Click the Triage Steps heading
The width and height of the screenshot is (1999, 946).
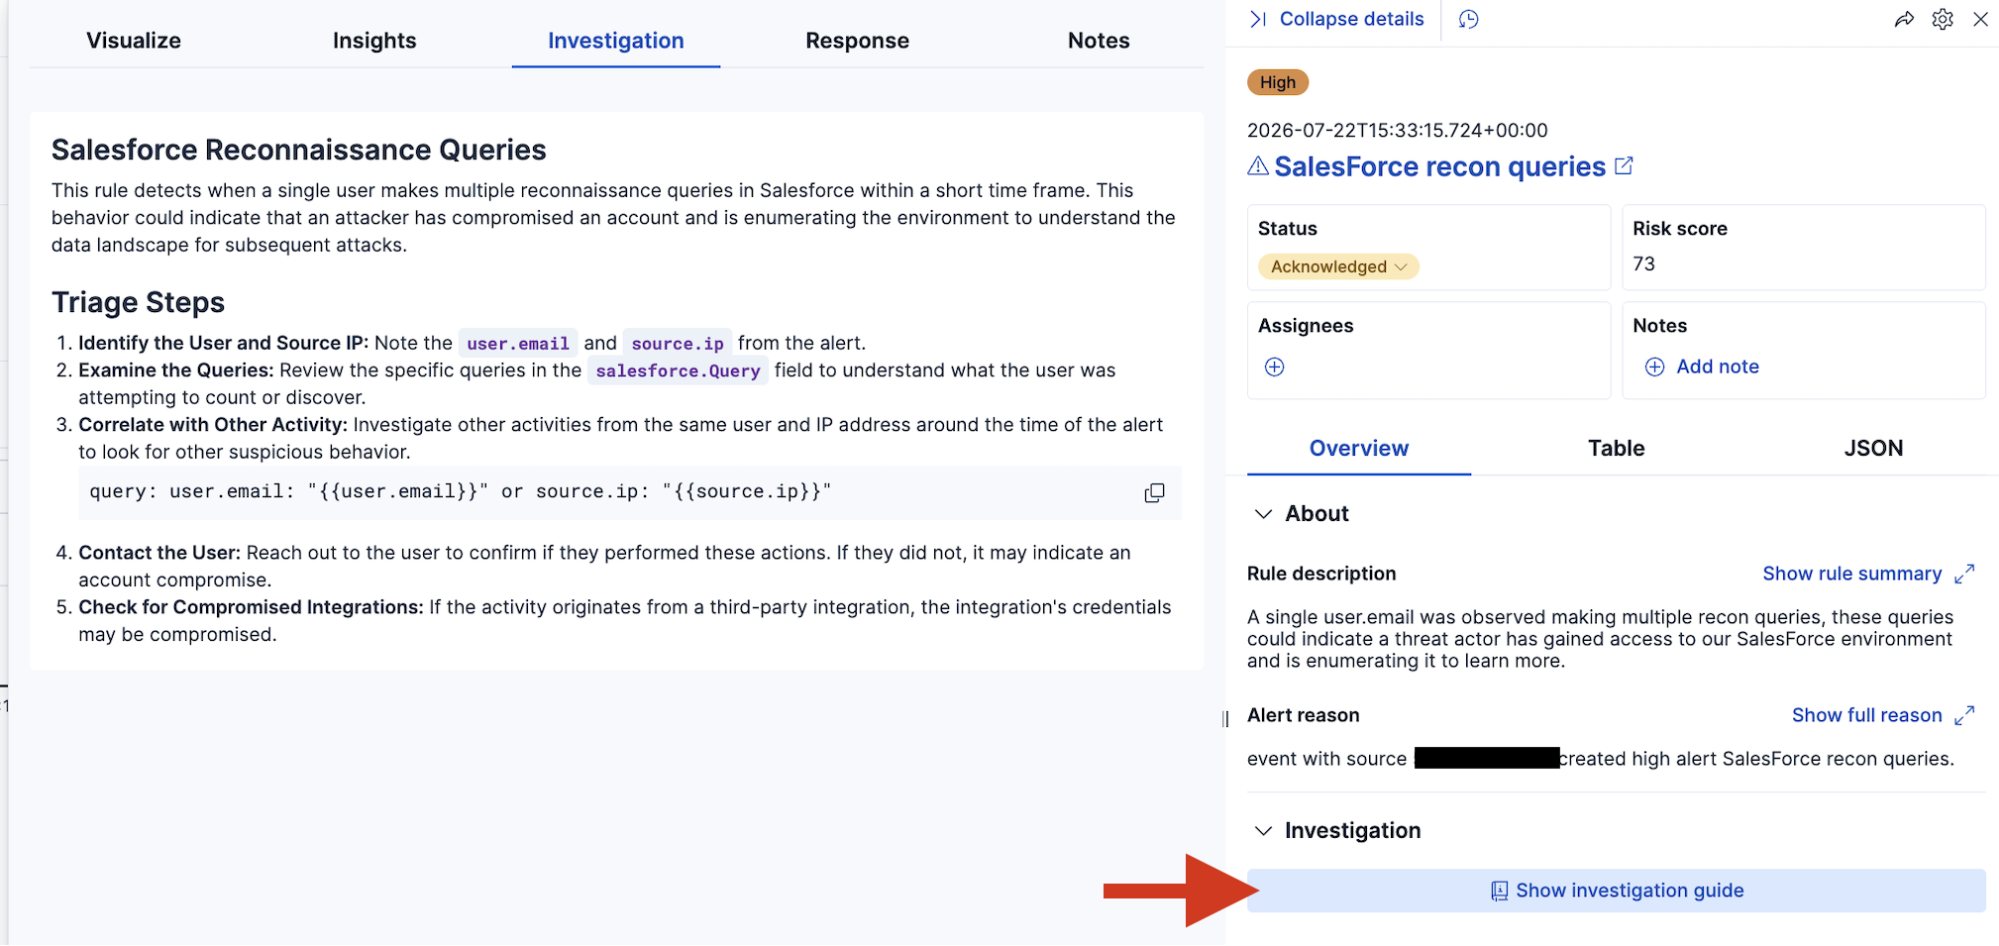point(138,303)
